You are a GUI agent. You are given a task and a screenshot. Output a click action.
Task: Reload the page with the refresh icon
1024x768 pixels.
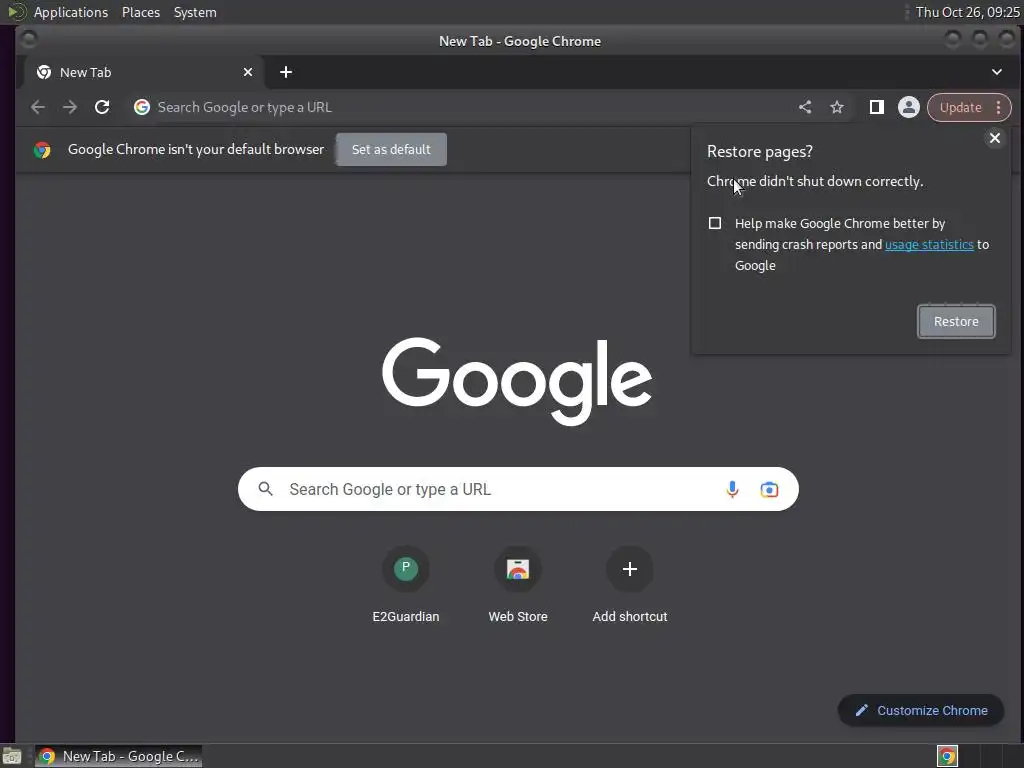click(102, 107)
